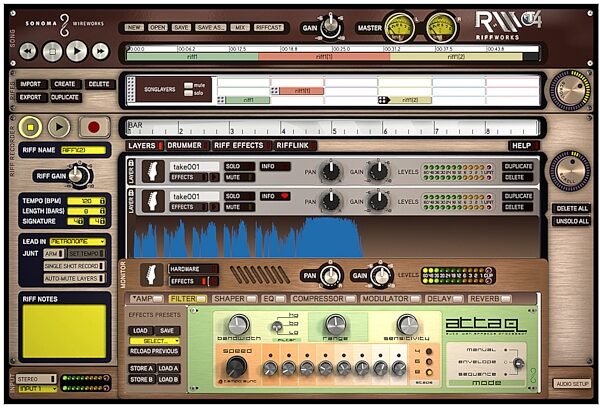Toggle songlayers mute checkbox

click(x=188, y=85)
